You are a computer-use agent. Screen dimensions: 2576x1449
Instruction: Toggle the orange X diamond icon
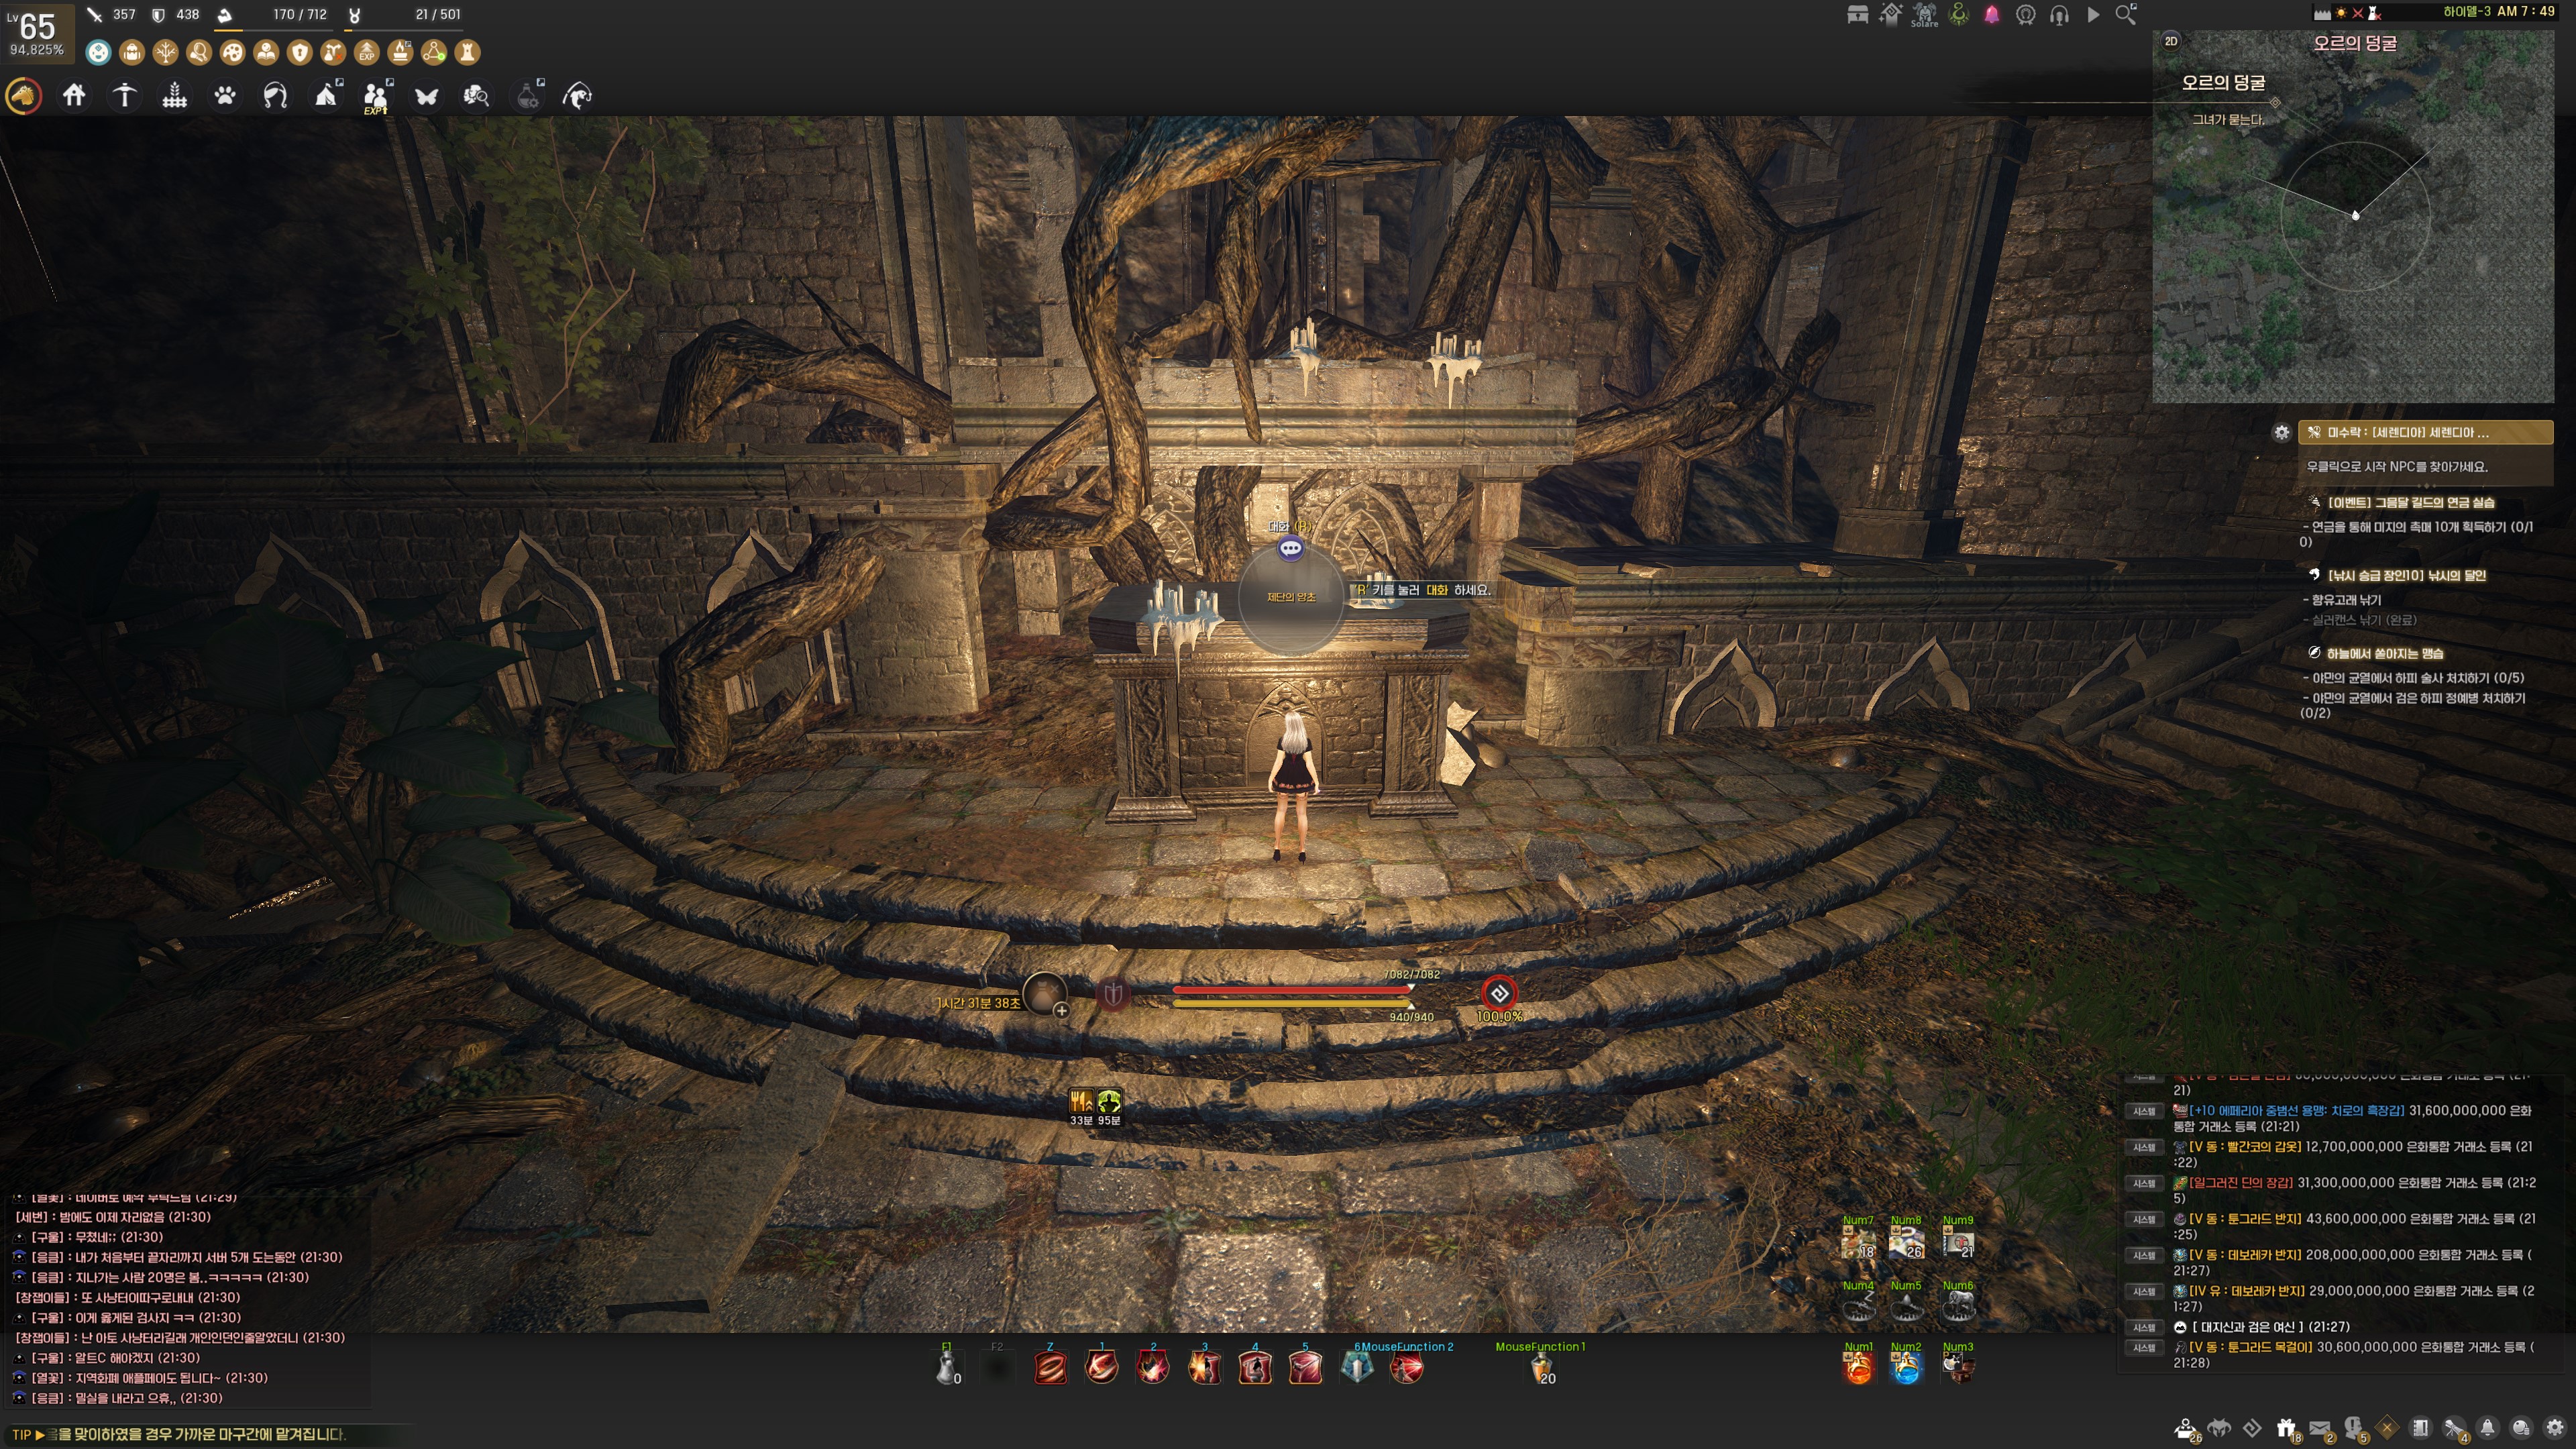pyautogui.click(x=2387, y=1428)
